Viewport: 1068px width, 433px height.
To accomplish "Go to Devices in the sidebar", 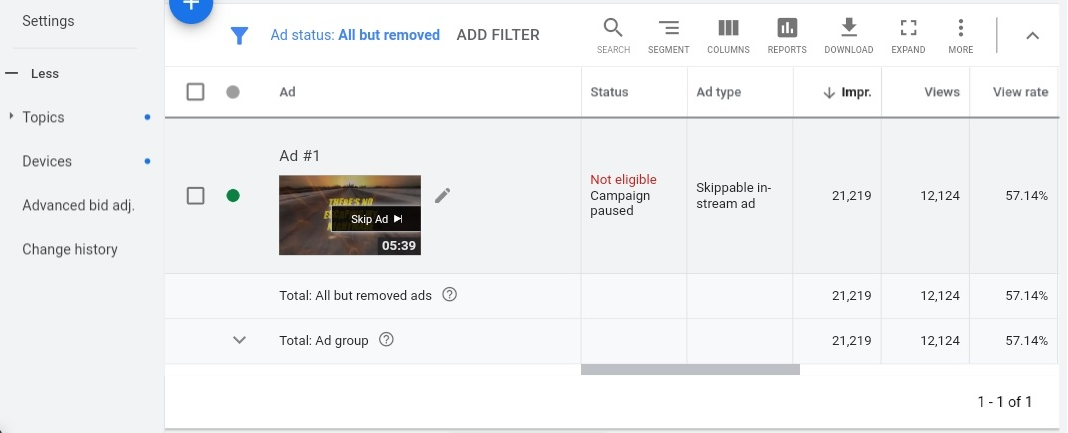I will pyautogui.click(x=47, y=162).
